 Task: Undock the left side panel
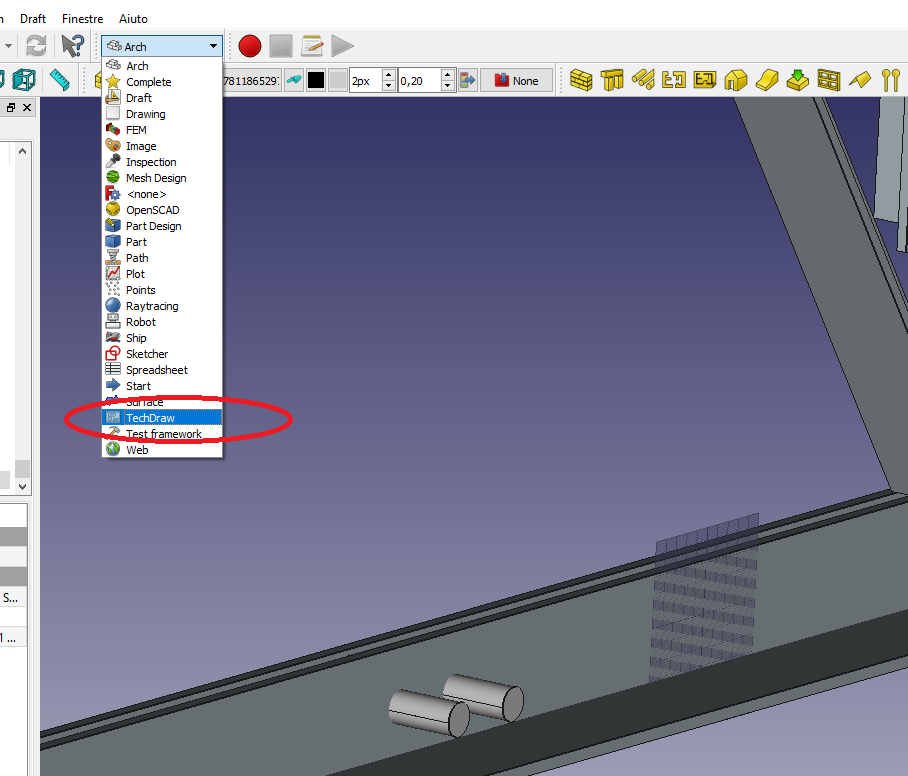click(11, 108)
